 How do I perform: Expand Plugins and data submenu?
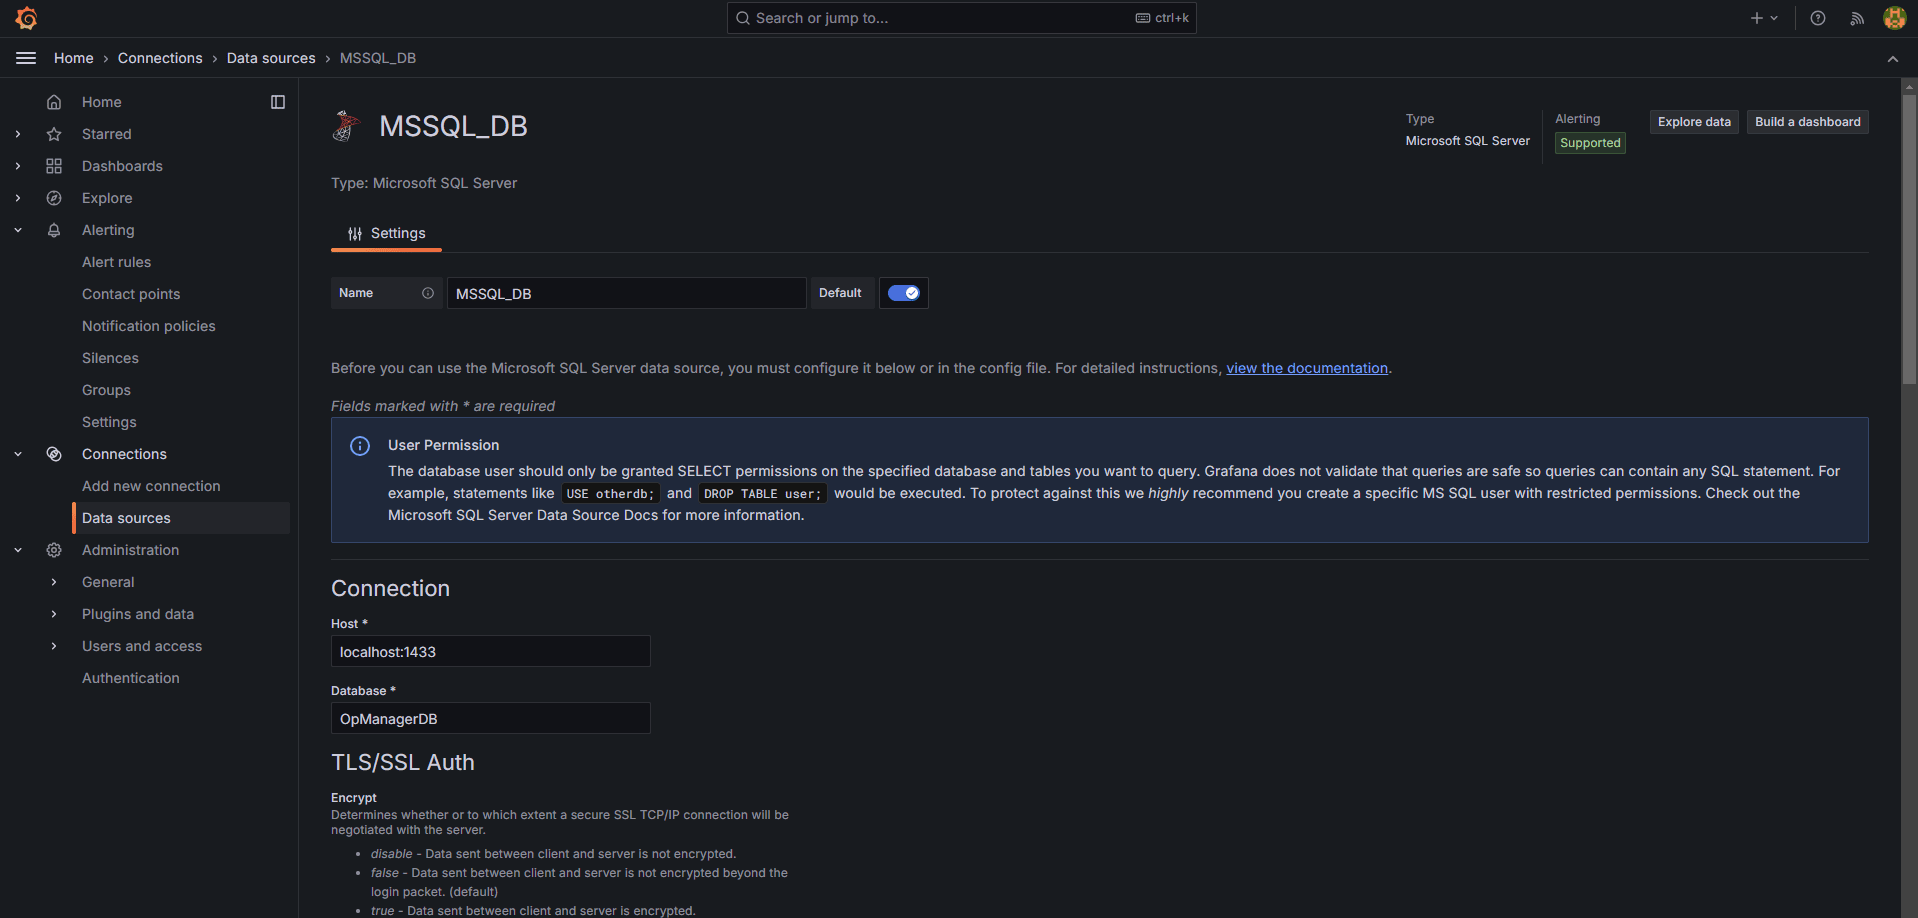54,614
